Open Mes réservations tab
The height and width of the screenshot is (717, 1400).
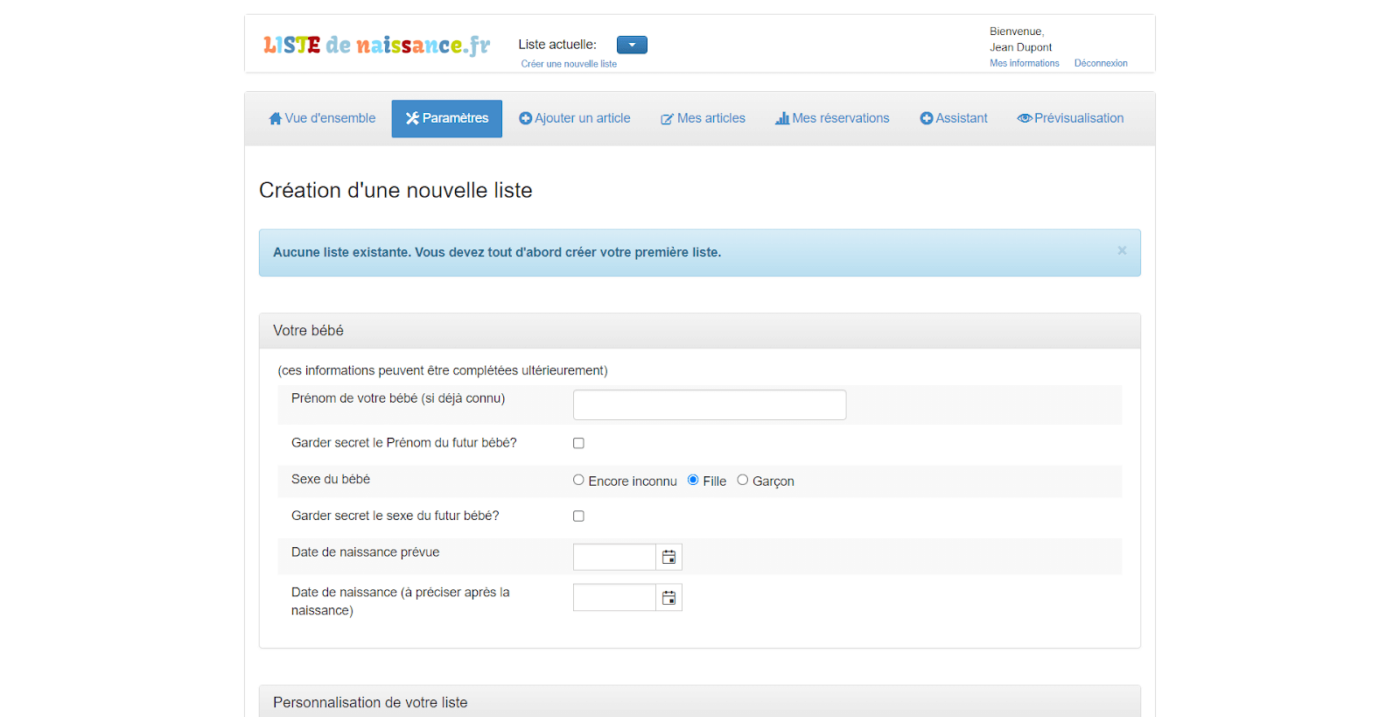click(x=832, y=118)
